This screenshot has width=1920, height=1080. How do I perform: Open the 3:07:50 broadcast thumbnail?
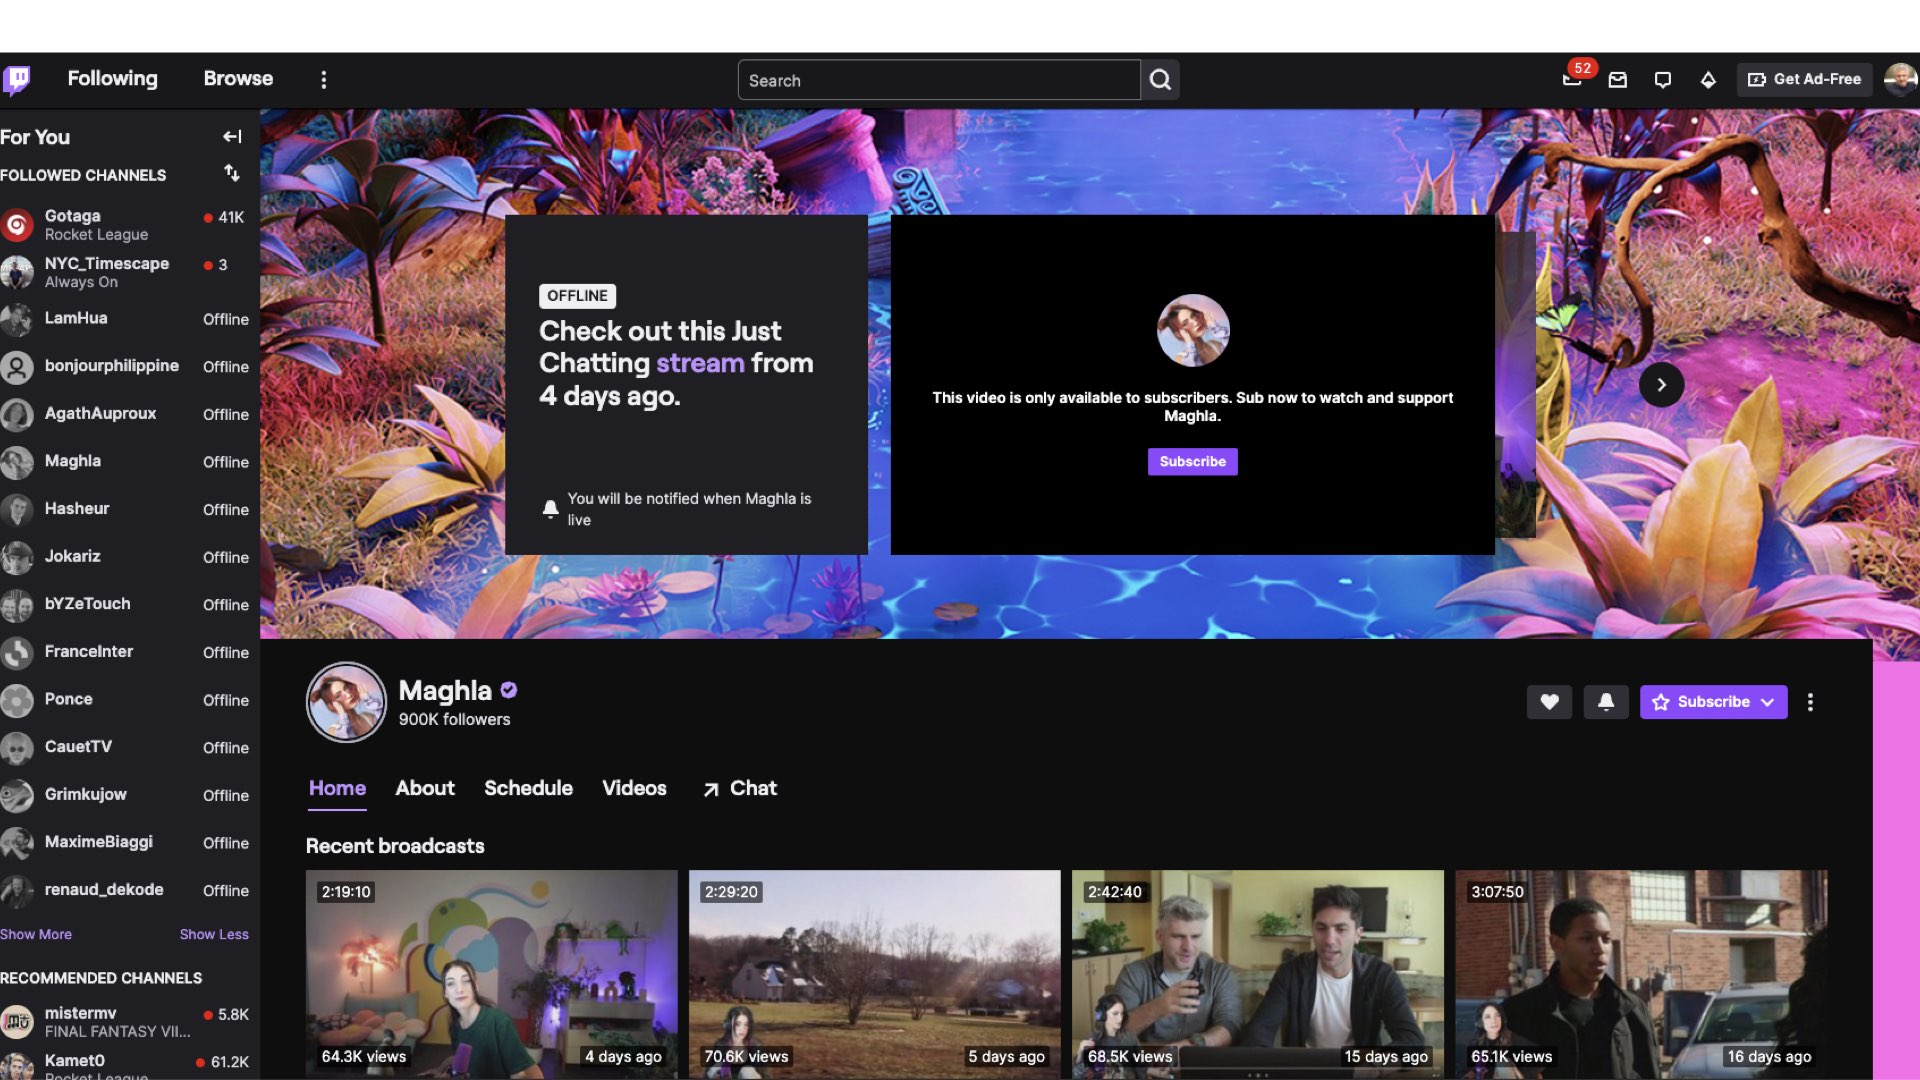[x=1641, y=974]
